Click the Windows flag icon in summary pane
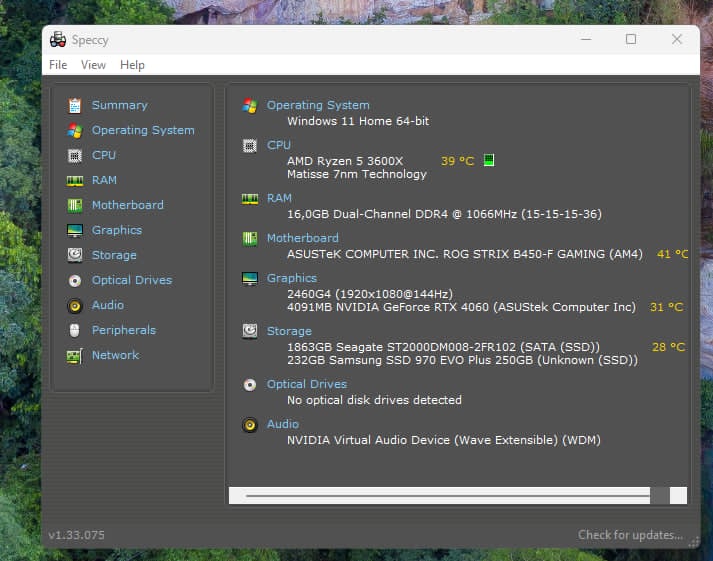The height and width of the screenshot is (561, 713). (250, 105)
